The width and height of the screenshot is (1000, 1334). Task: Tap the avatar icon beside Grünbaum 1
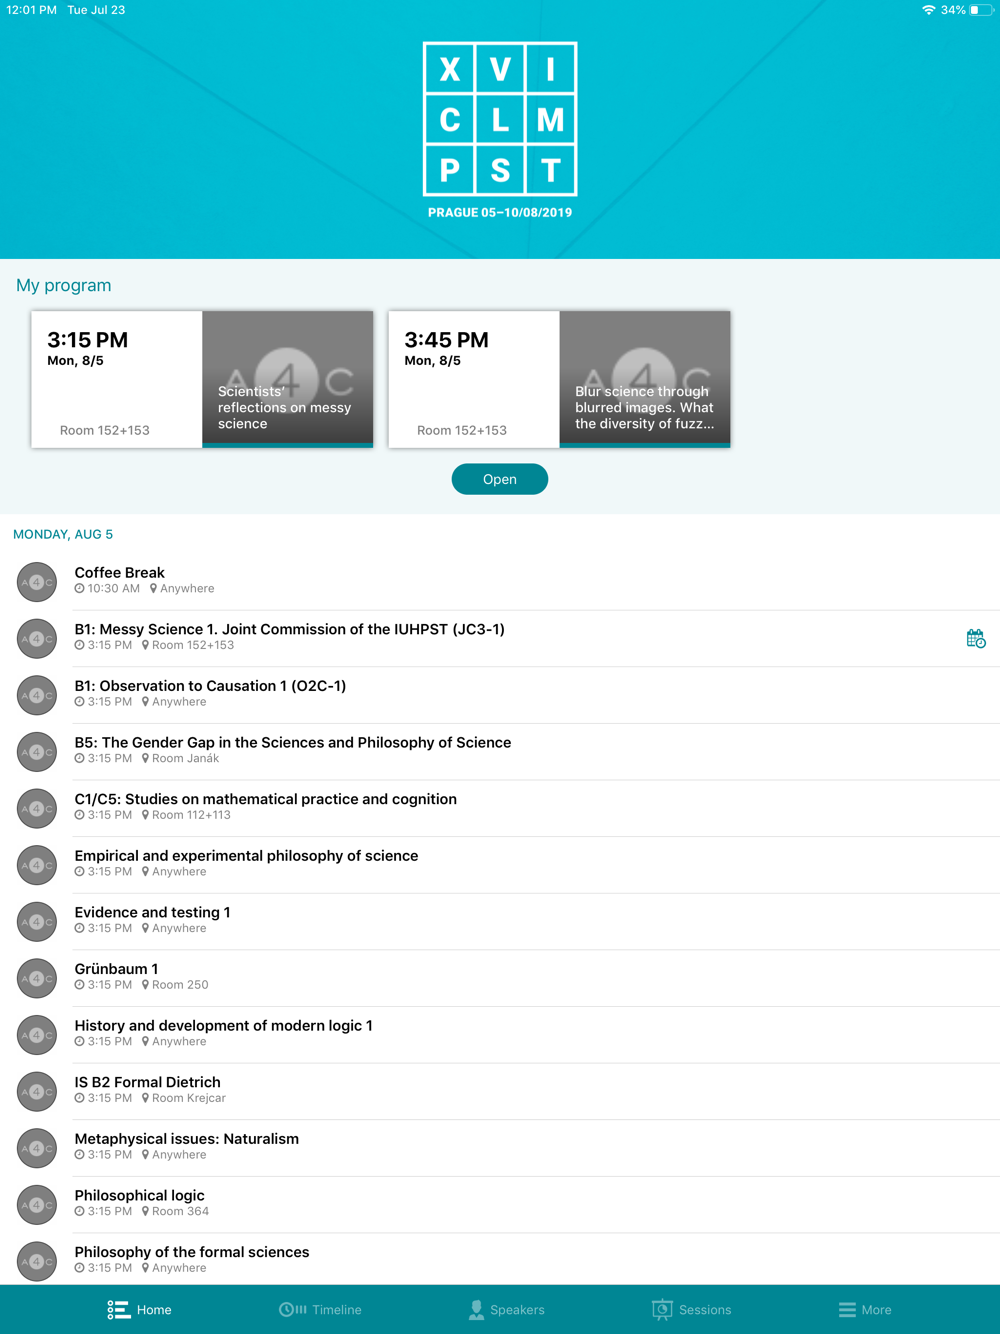click(x=37, y=978)
